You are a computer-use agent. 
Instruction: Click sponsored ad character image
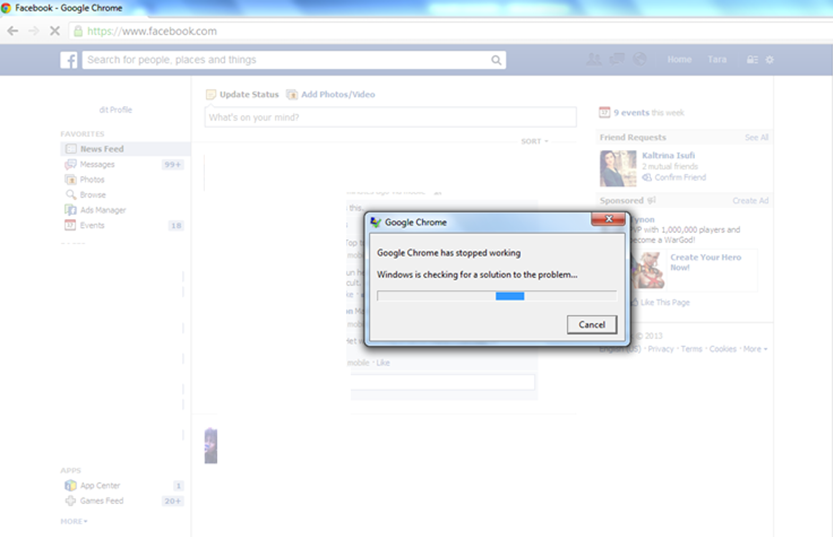[648, 270]
